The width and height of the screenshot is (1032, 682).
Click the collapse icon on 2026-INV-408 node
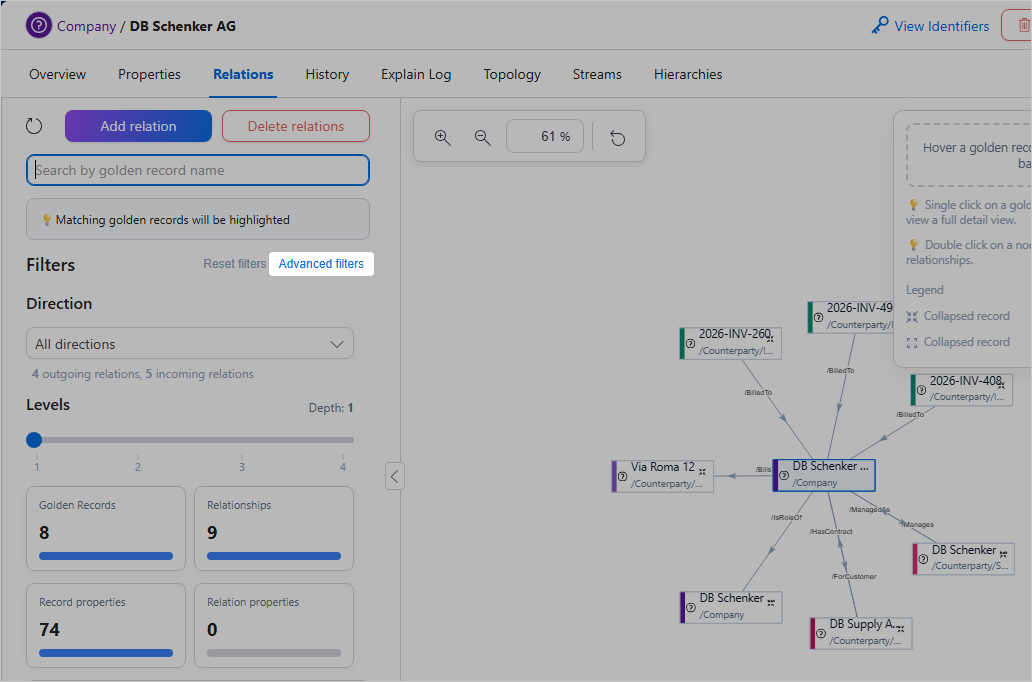[x=1002, y=385]
